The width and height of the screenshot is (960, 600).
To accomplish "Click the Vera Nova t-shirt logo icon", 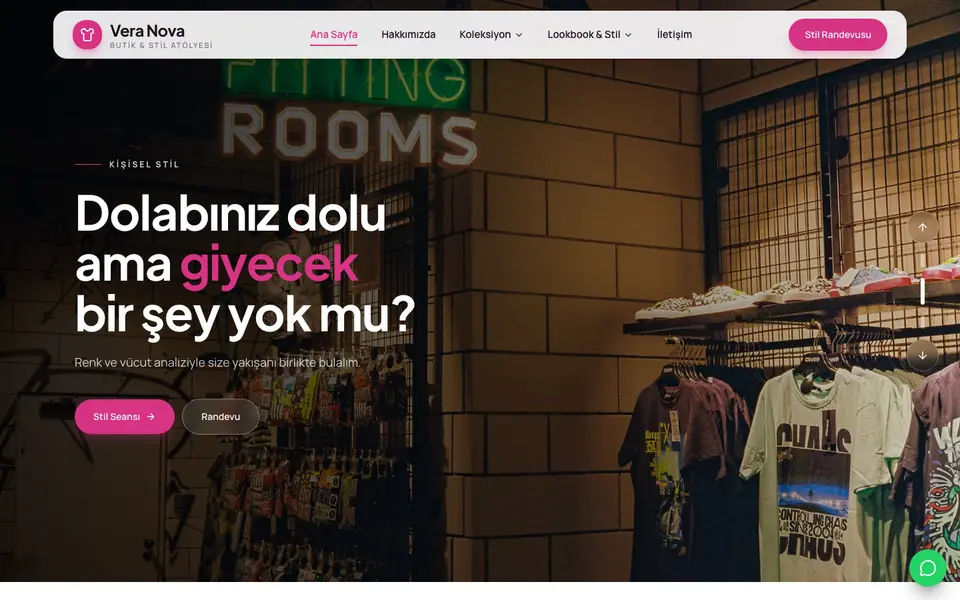I will [87, 35].
